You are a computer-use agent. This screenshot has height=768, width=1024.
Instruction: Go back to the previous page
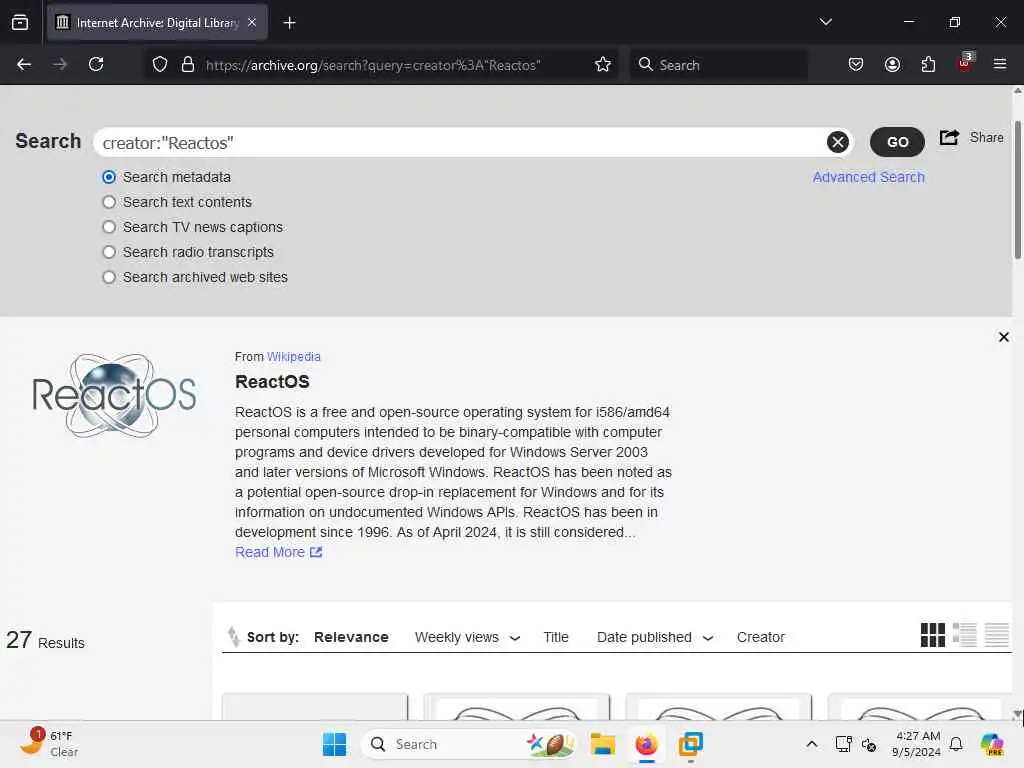(x=24, y=64)
